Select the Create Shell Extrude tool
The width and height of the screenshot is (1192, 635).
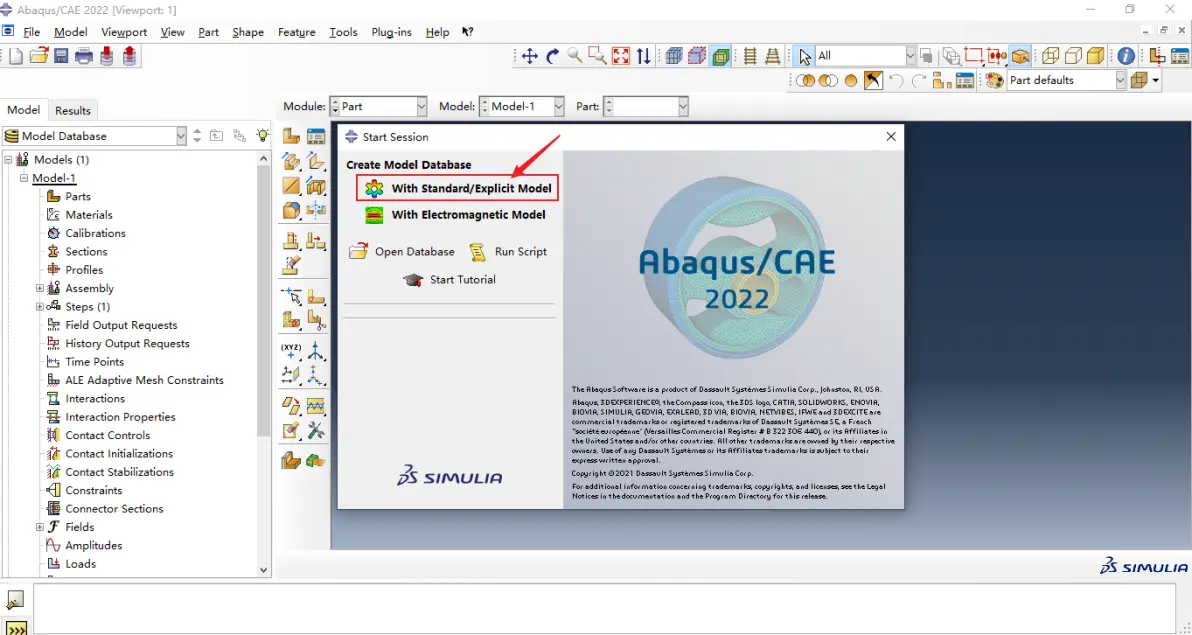pyautogui.click(x=315, y=161)
